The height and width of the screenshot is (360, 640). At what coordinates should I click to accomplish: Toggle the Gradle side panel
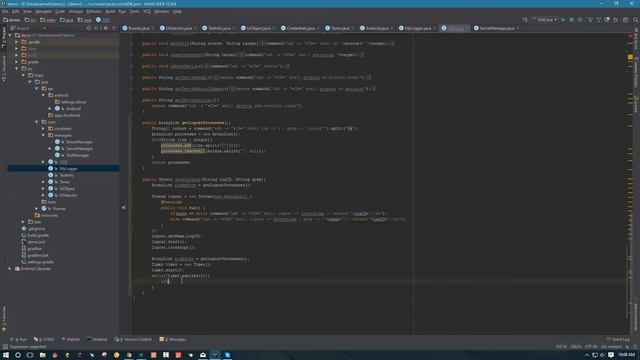636,104
